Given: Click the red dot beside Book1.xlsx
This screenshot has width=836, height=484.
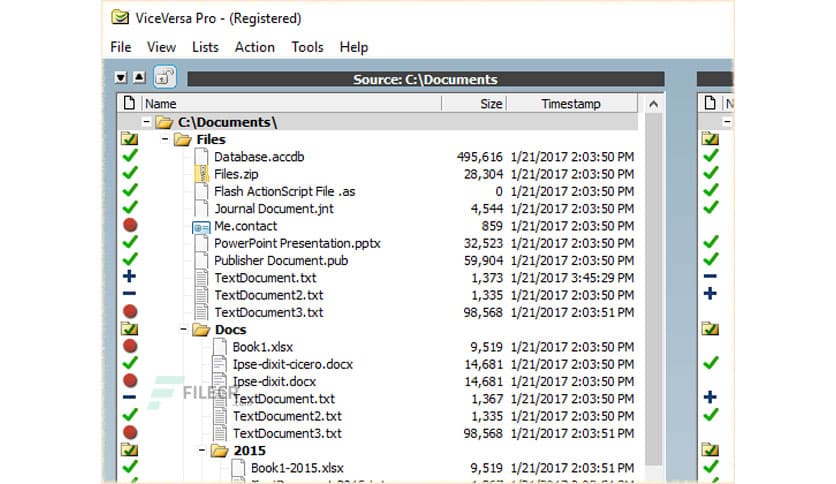Looking at the screenshot, I should (130, 346).
